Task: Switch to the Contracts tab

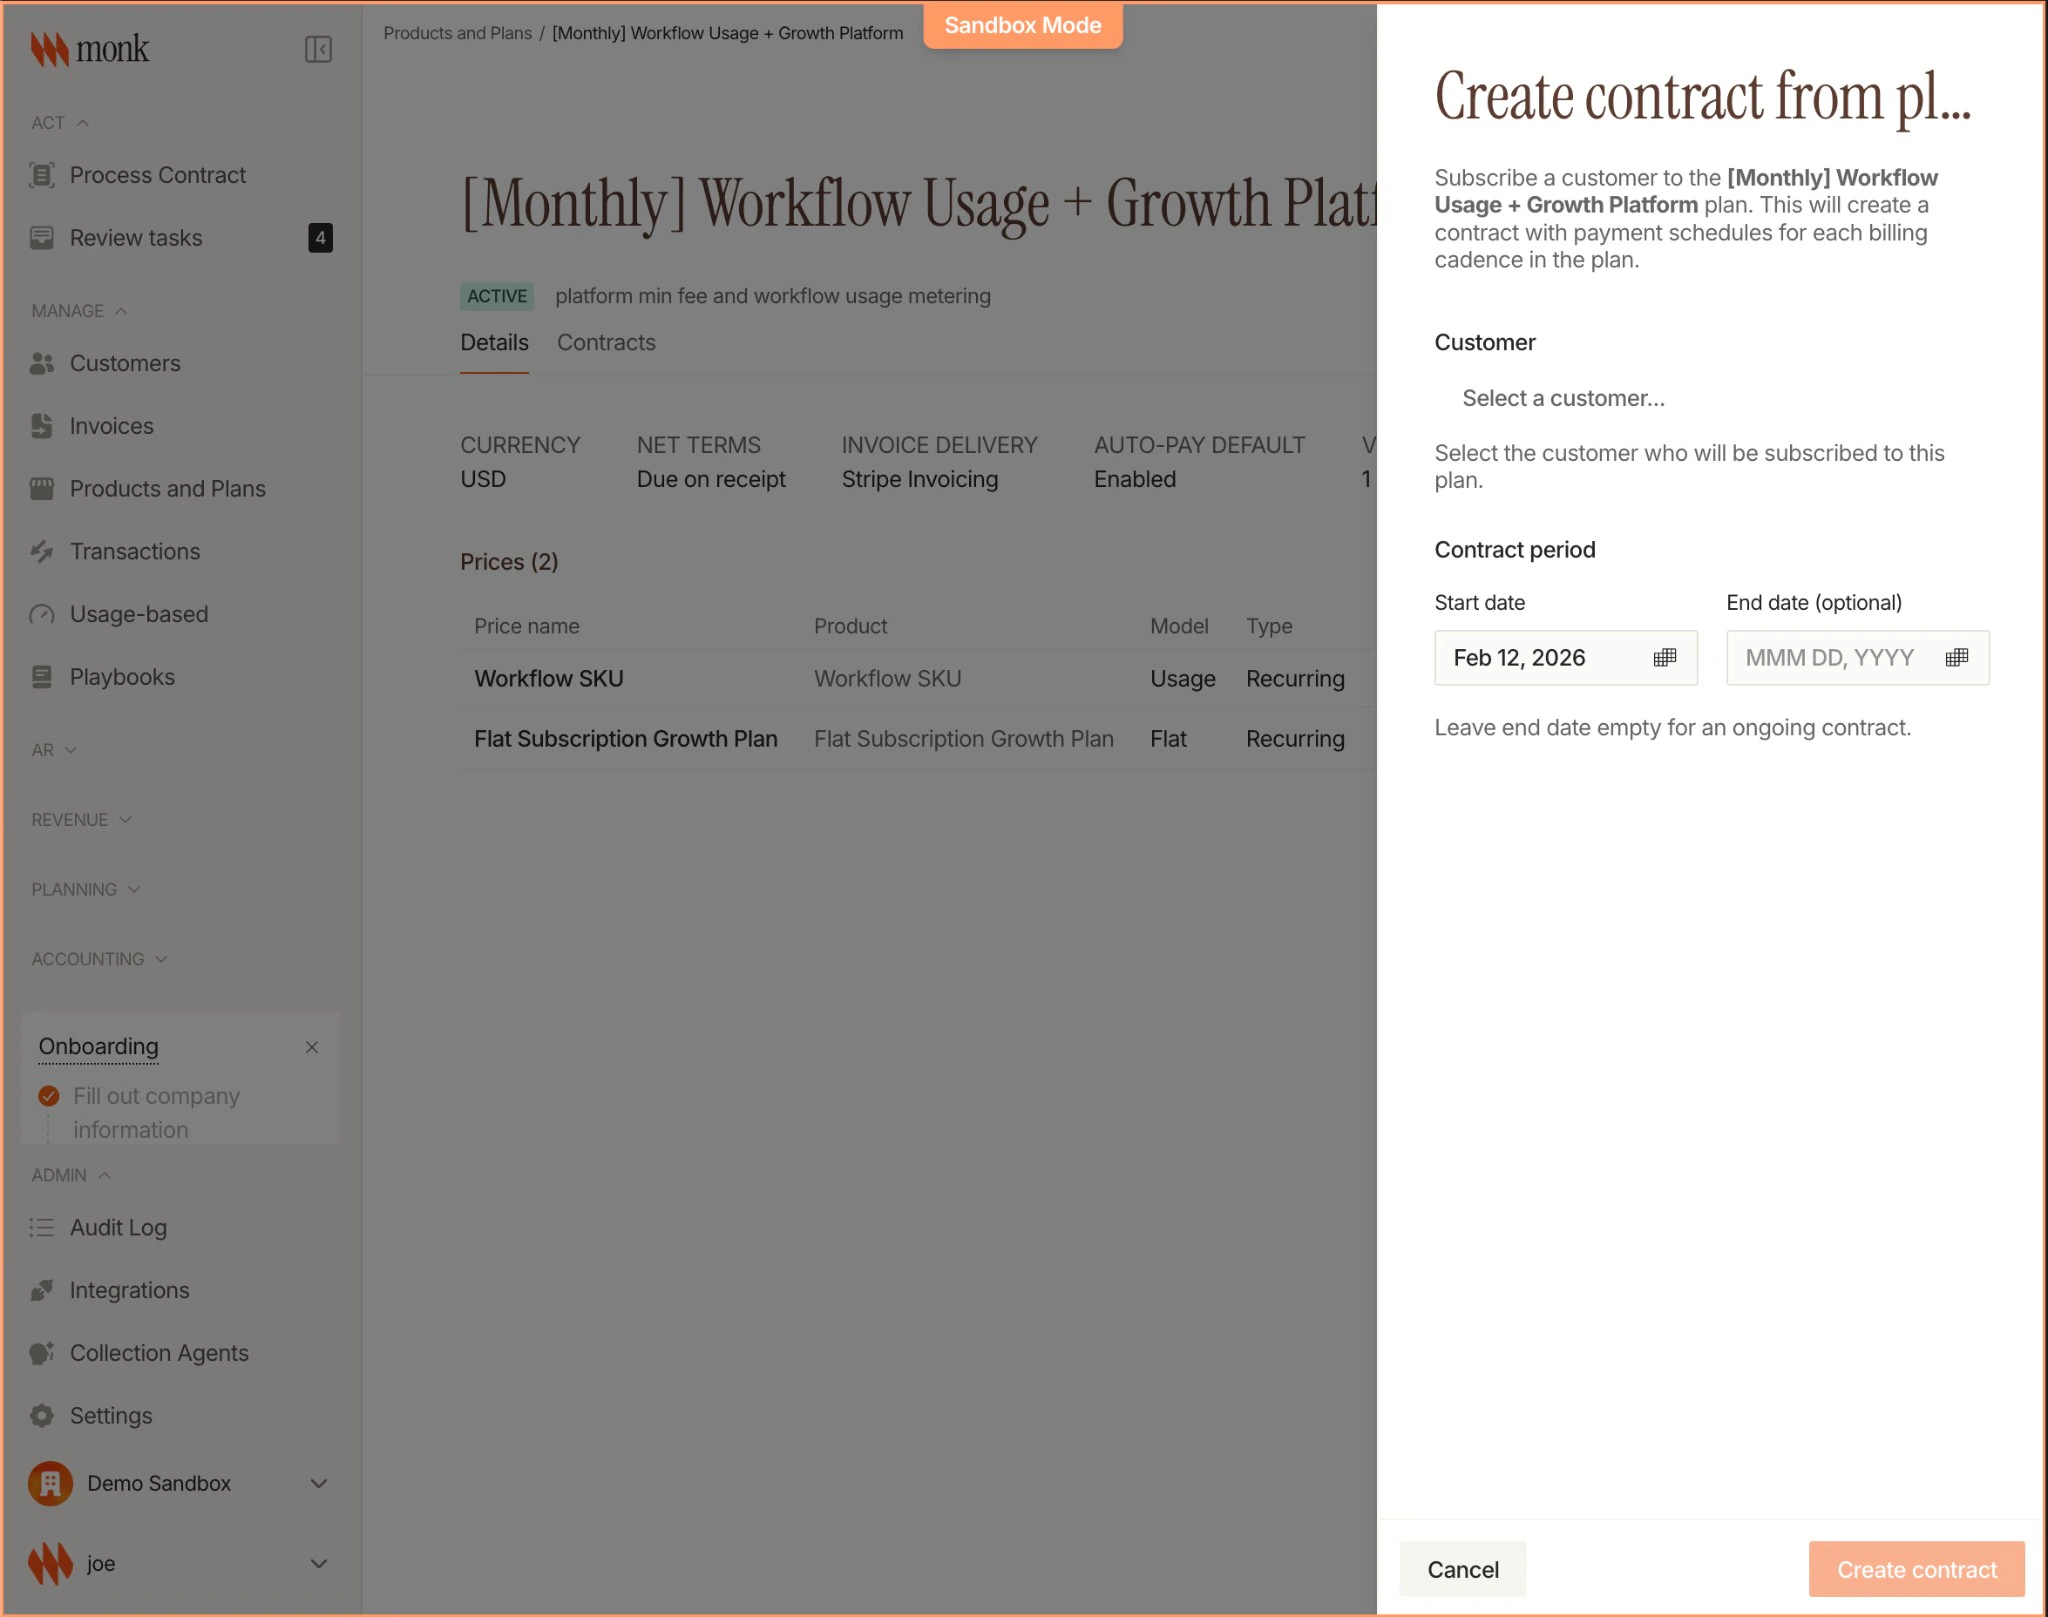Action: point(606,342)
